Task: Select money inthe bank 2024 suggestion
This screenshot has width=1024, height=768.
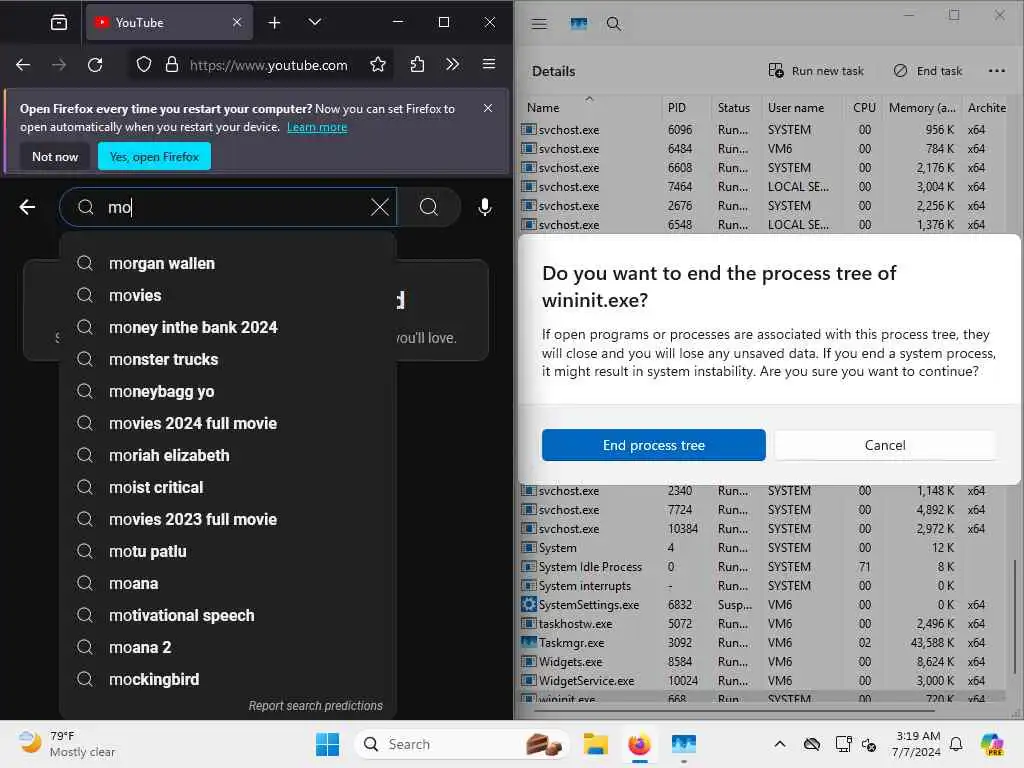Action: (x=228, y=327)
